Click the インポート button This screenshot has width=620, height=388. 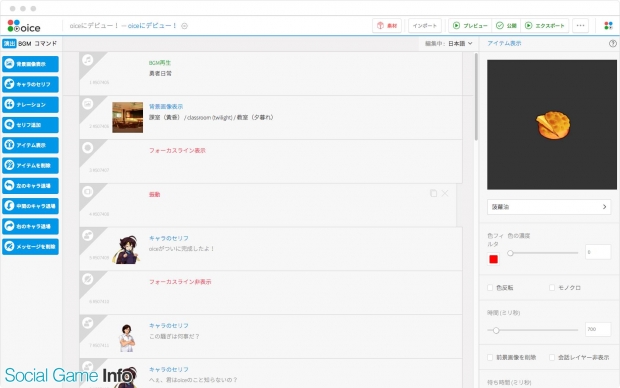[x=425, y=26]
